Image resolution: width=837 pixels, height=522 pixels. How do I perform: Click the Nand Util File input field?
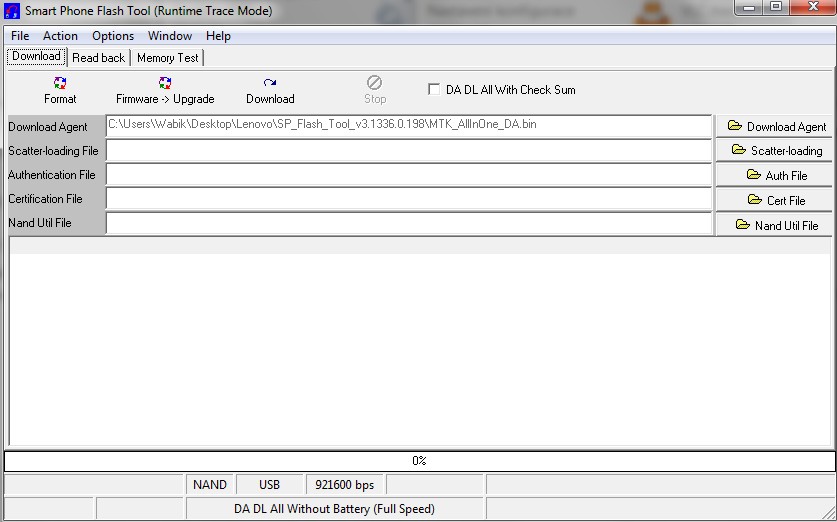[x=409, y=223]
